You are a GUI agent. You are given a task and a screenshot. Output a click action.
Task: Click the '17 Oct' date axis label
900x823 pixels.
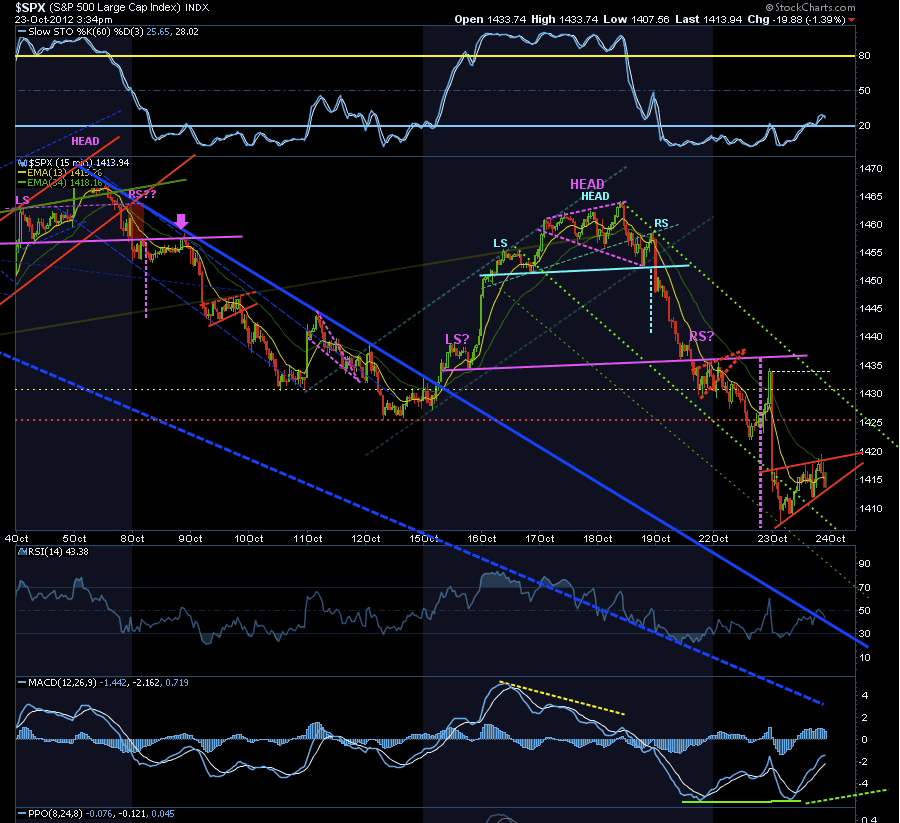540,538
